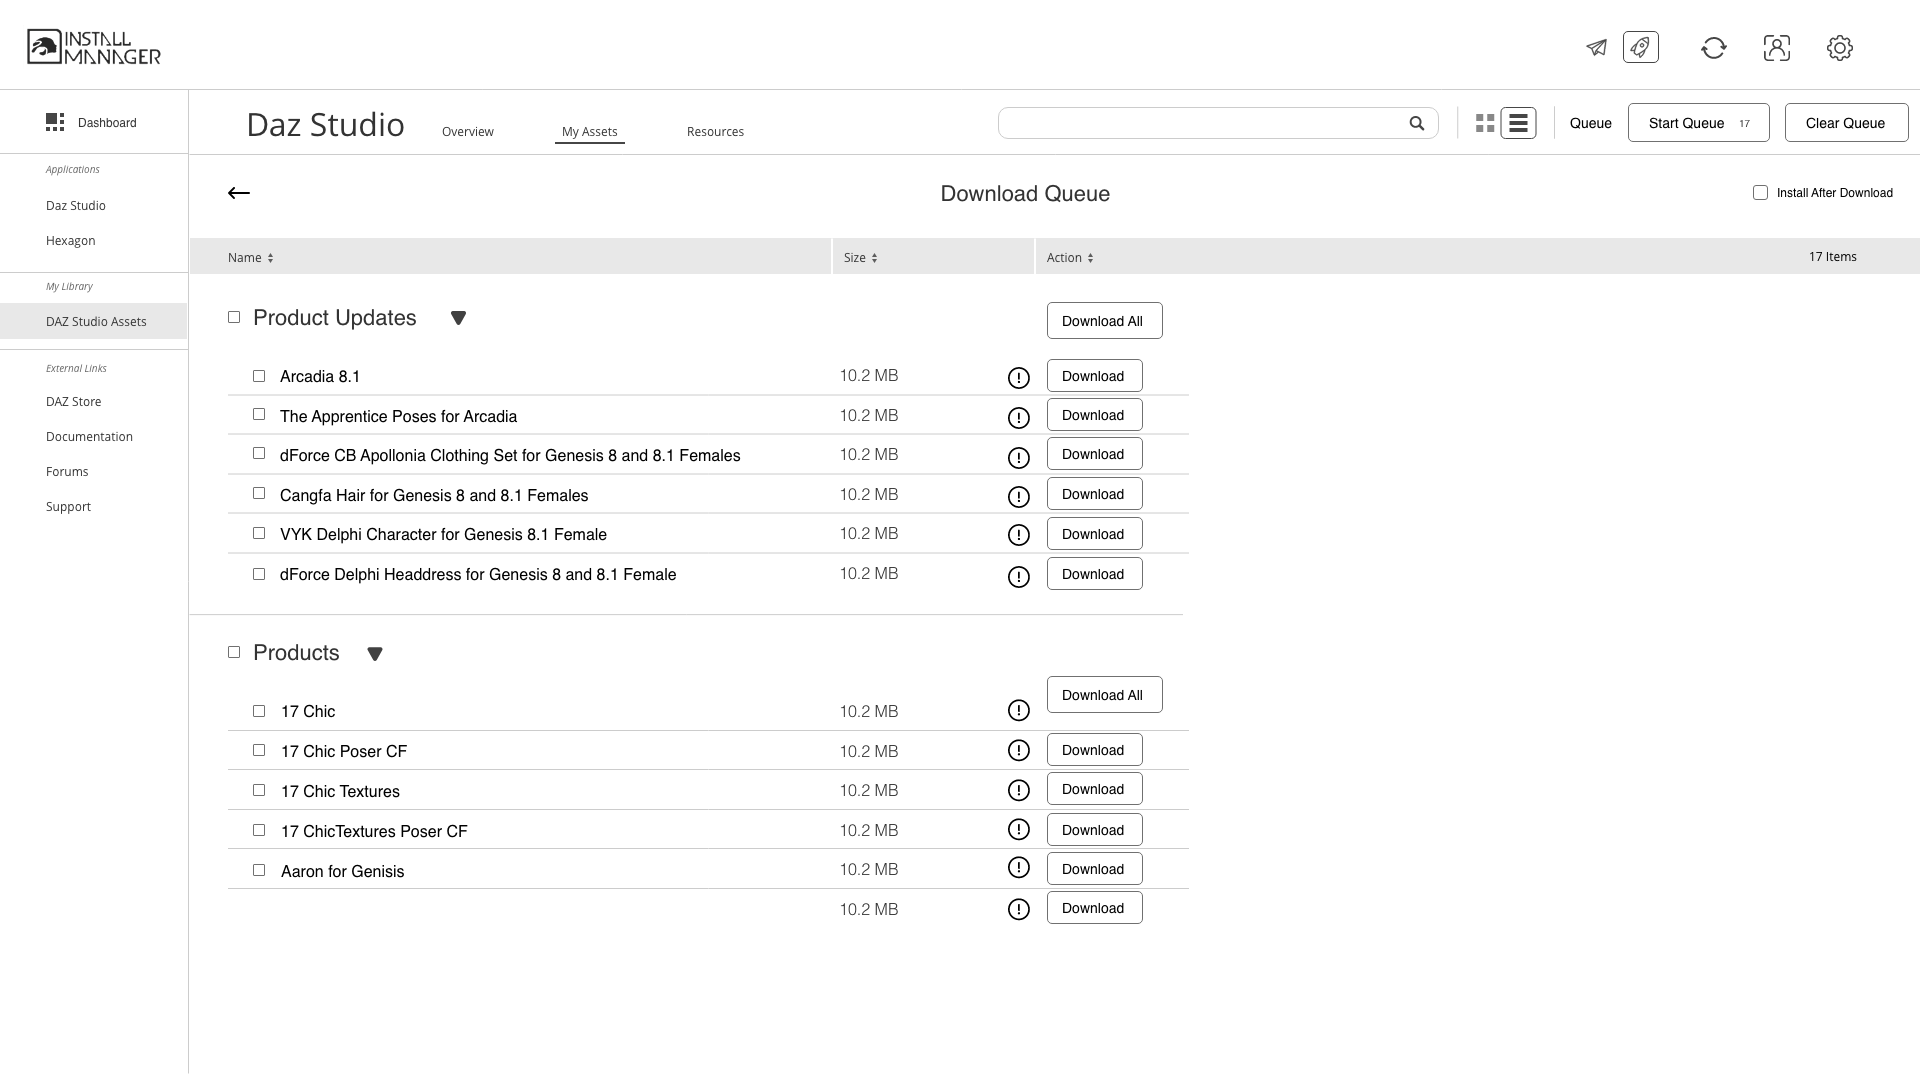Download Arcadia 8.1
This screenshot has height=1078, width=1920.
pyautogui.click(x=1094, y=375)
